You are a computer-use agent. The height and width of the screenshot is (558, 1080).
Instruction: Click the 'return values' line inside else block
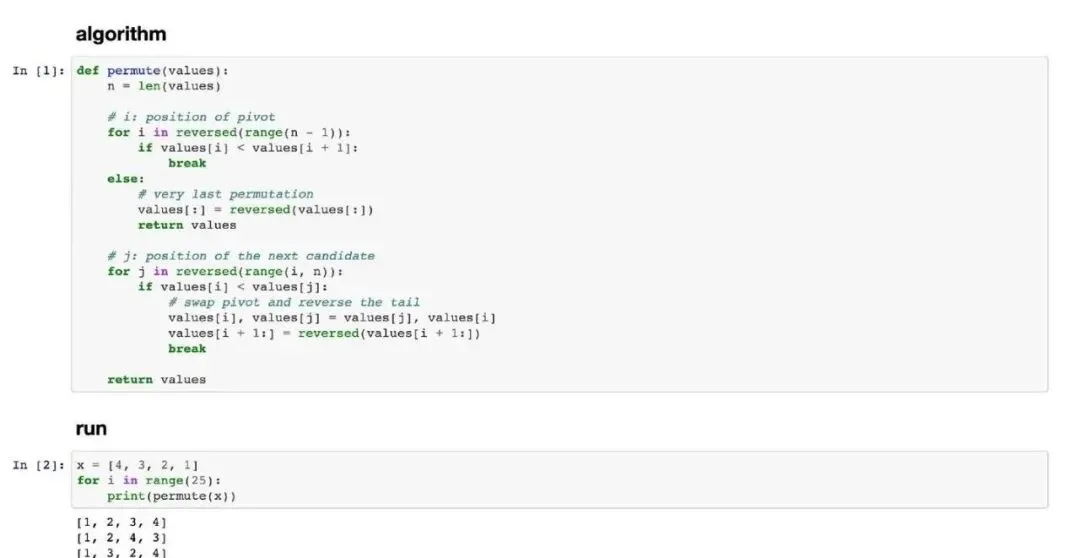click(x=187, y=225)
